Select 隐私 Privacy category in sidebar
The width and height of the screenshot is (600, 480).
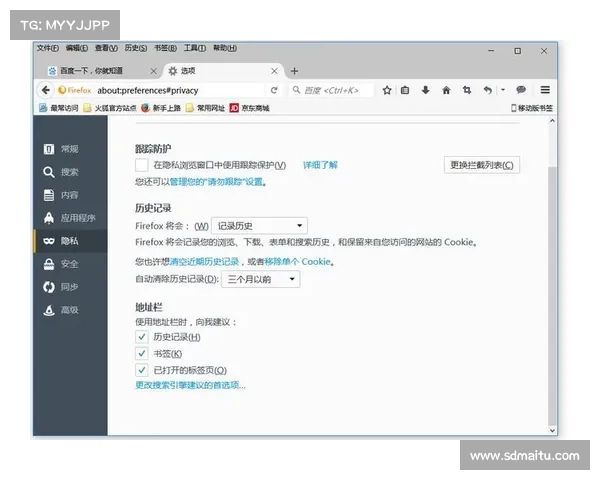tap(70, 241)
